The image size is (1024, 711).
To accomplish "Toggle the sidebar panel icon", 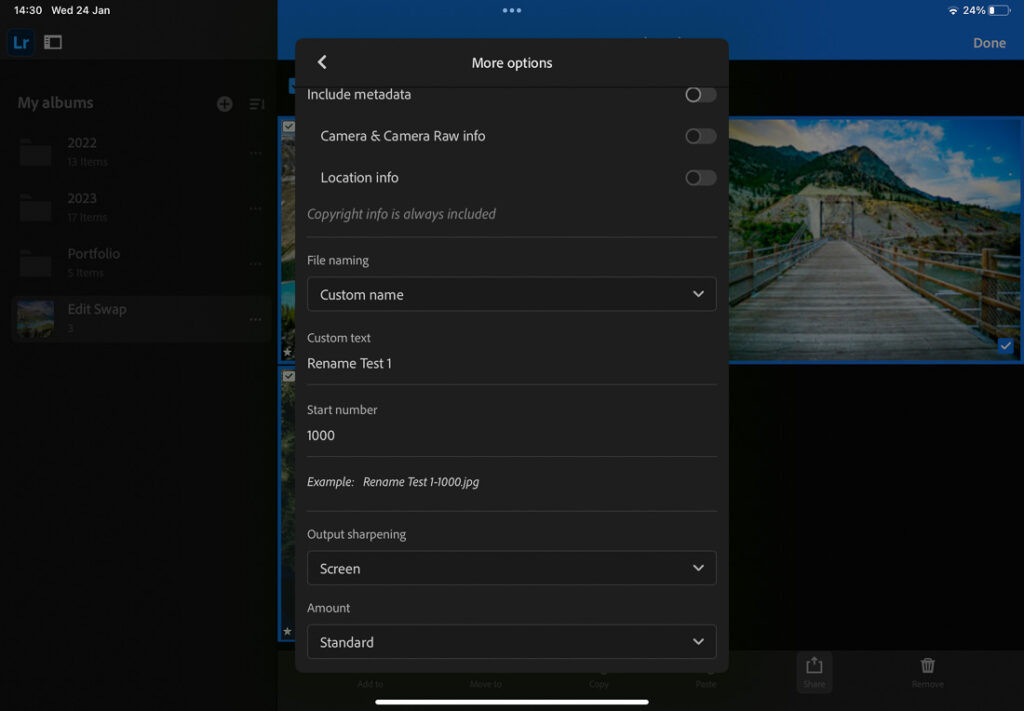I will coord(53,42).
